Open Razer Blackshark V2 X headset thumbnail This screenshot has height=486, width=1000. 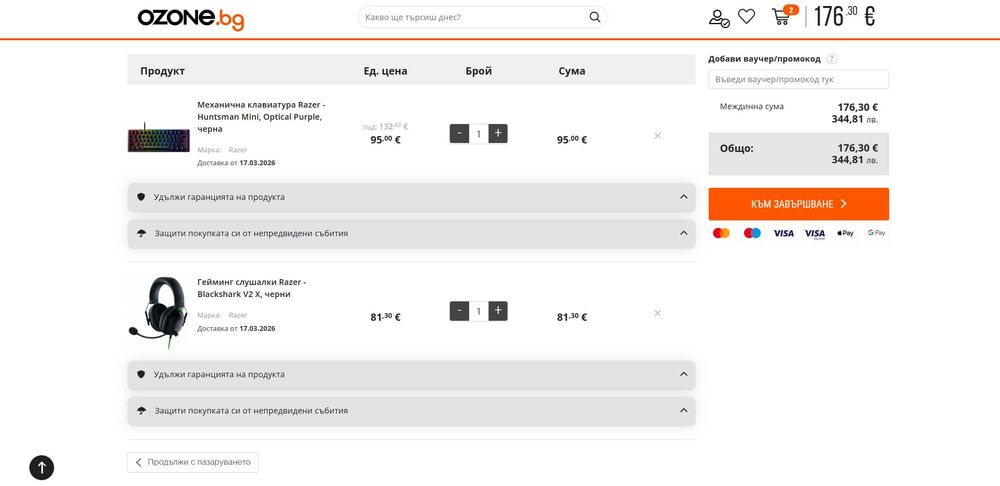(159, 313)
